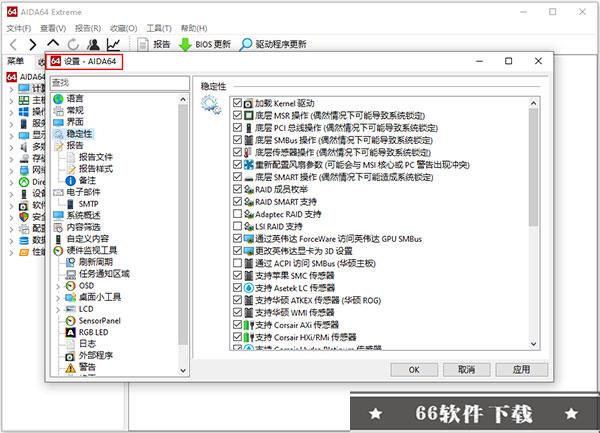This screenshot has width=600, height=433.
Task: Expand the 多媒体 speaker node in main tree
Action: click(11, 148)
